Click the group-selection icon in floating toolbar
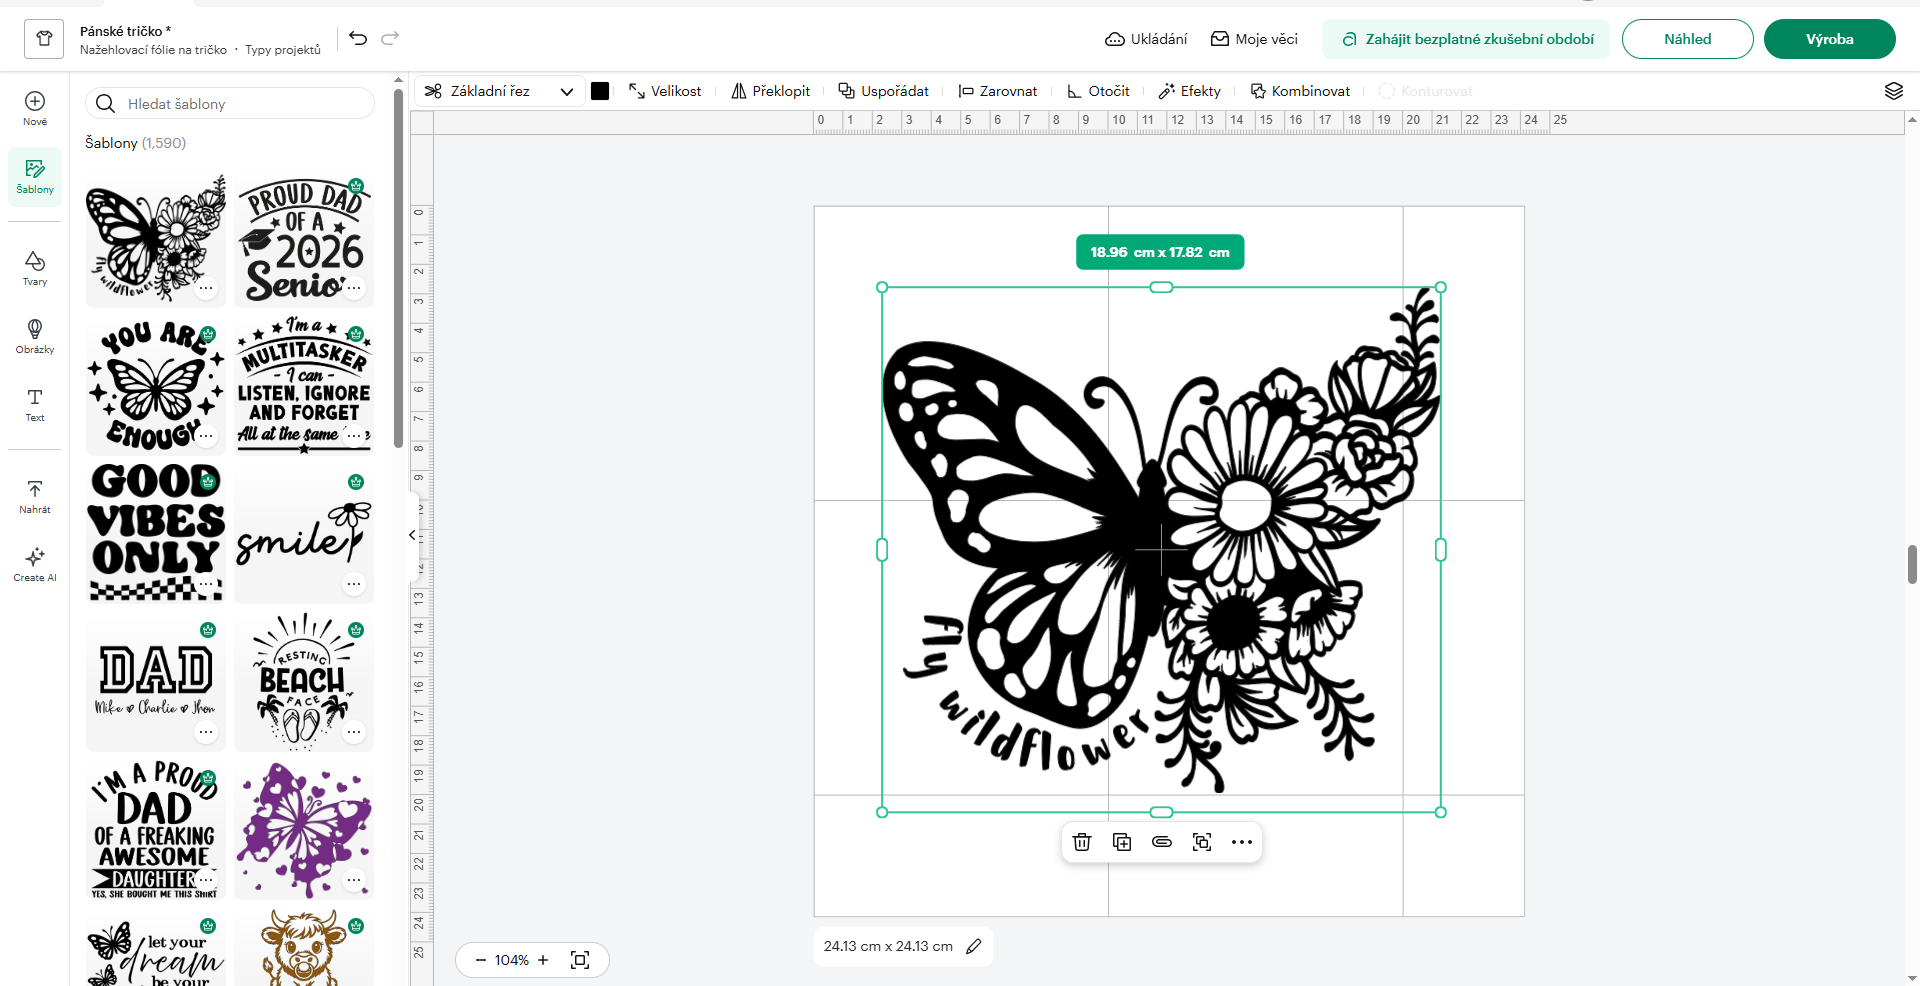The width and height of the screenshot is (1920, 986). (1202, 842)
